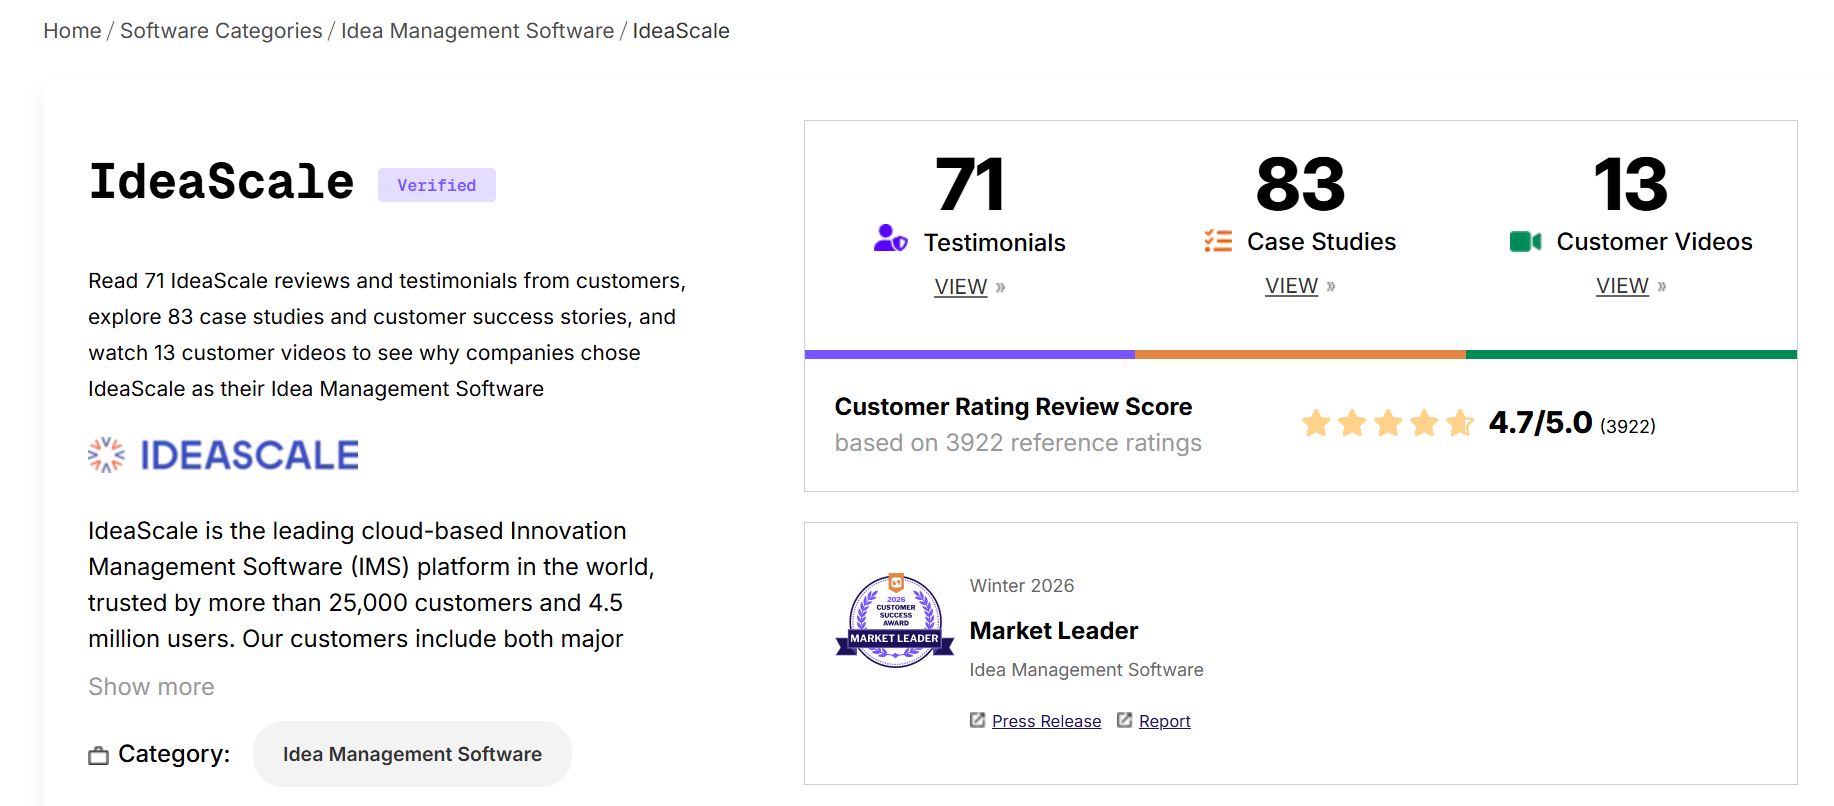Image resolution: width=1834 pixels, height=806 pixels.
Task: Go to Software Categories breadcrumb
Action: 221,31
